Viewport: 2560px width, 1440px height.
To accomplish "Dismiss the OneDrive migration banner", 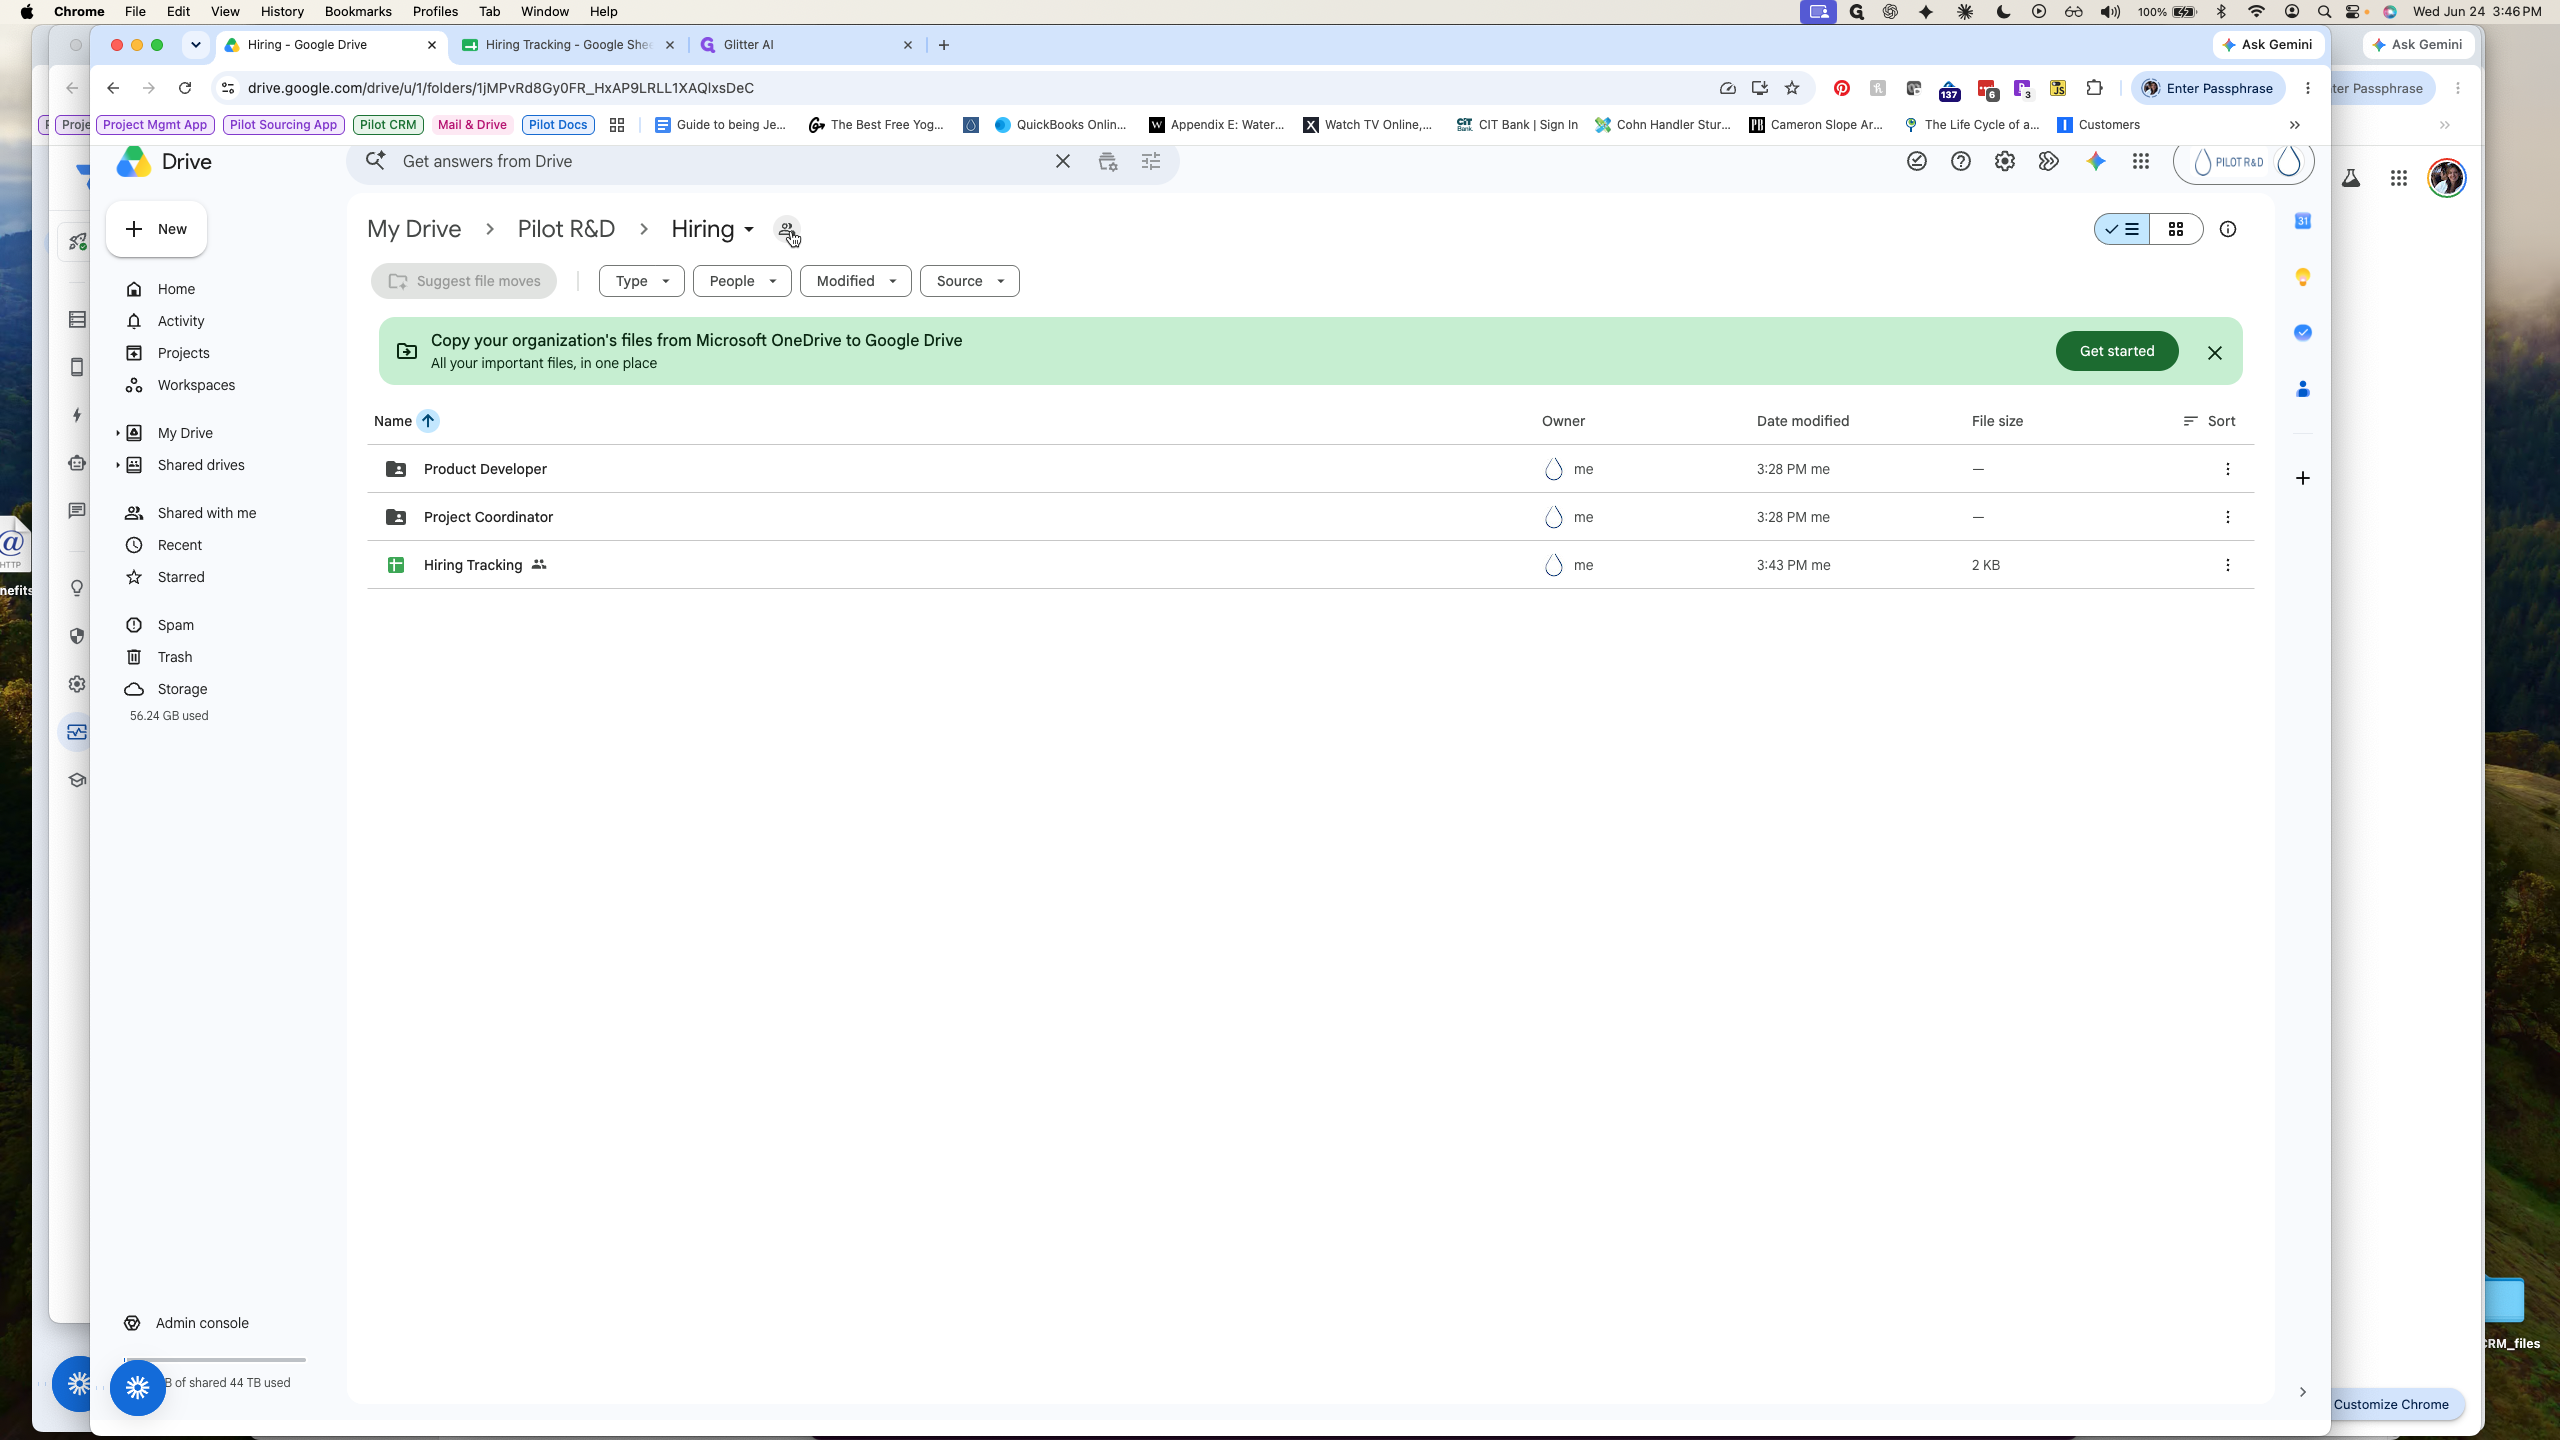I will [2215, 352].
